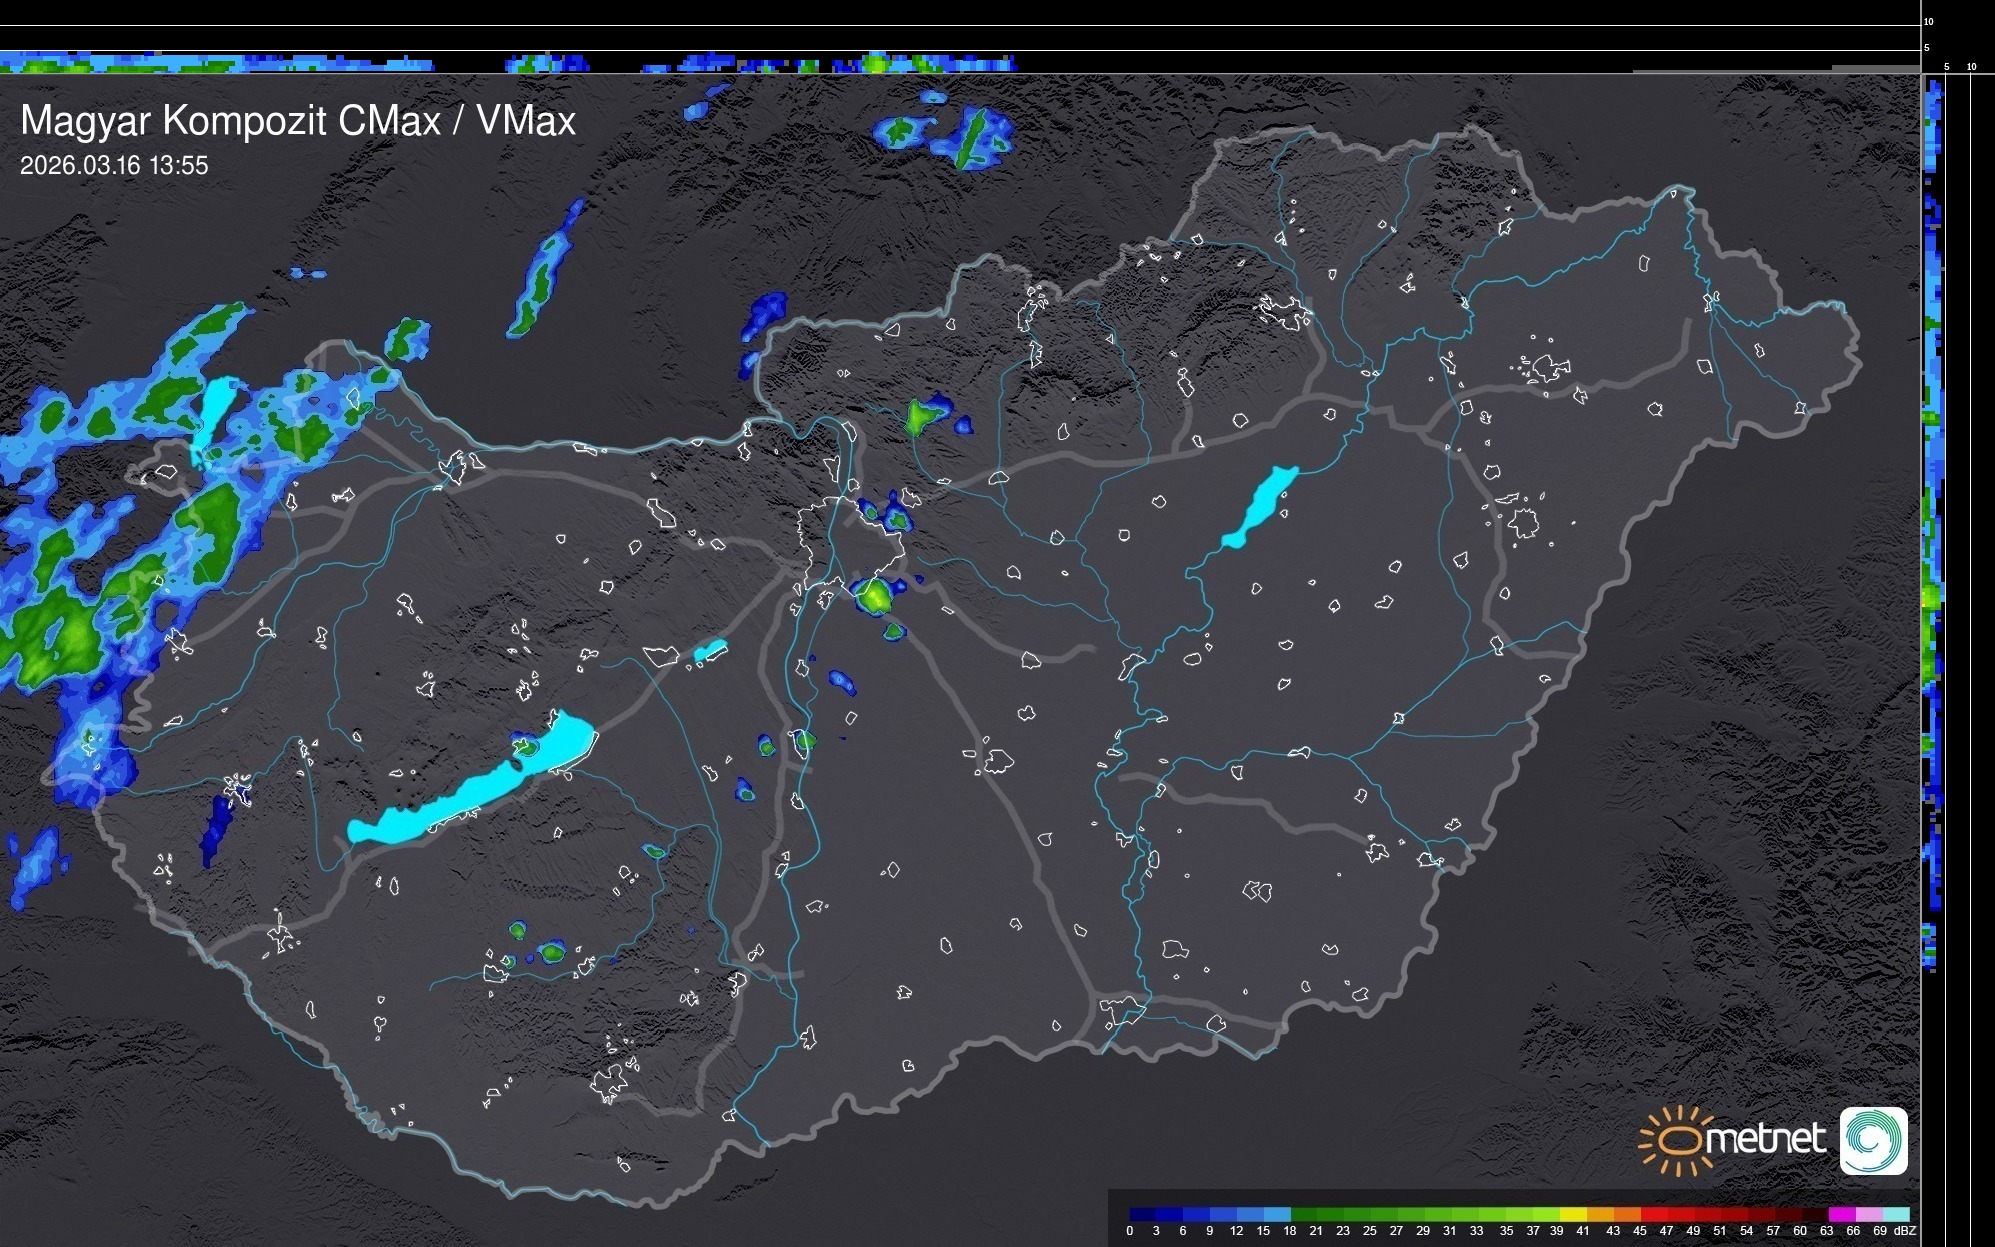
Task: Click the bright red 45 dBZ swatch
Action: click(1653, 1214)
